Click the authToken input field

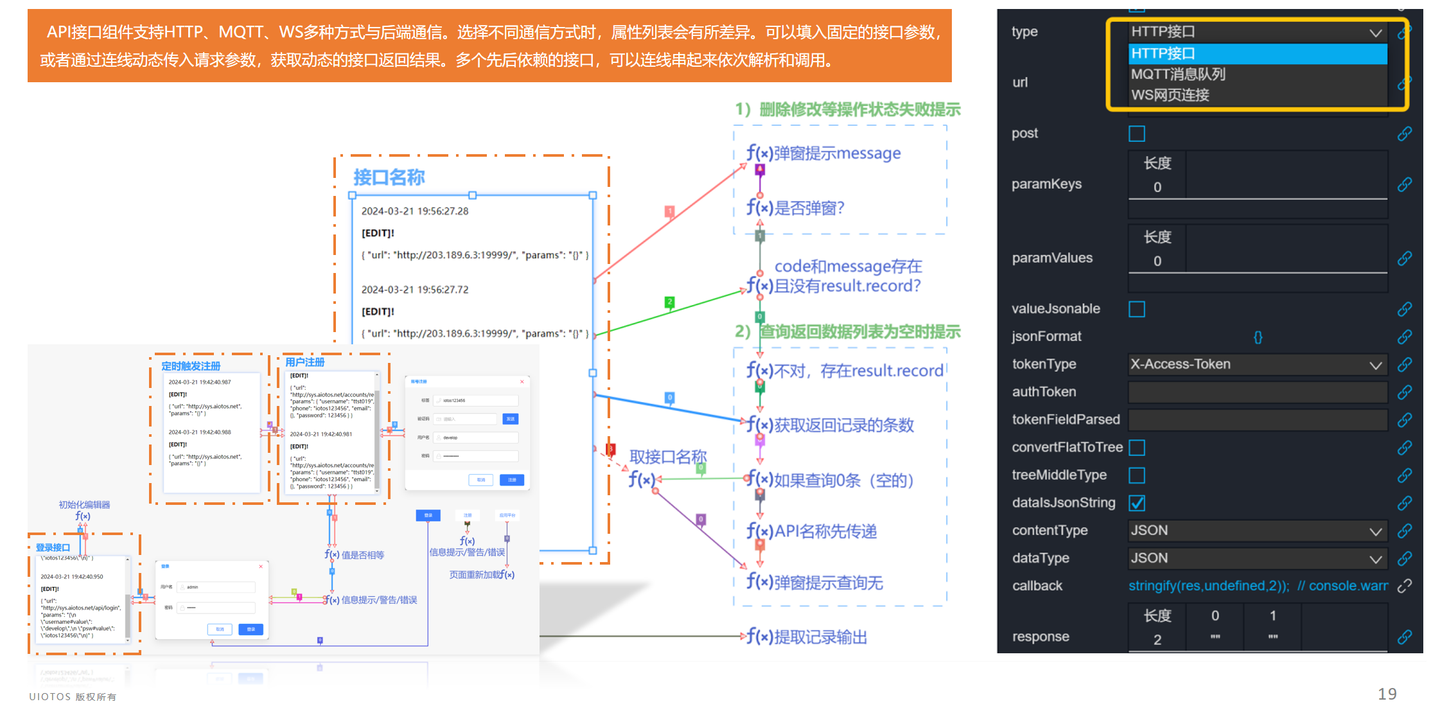(x=1258, y=392)
